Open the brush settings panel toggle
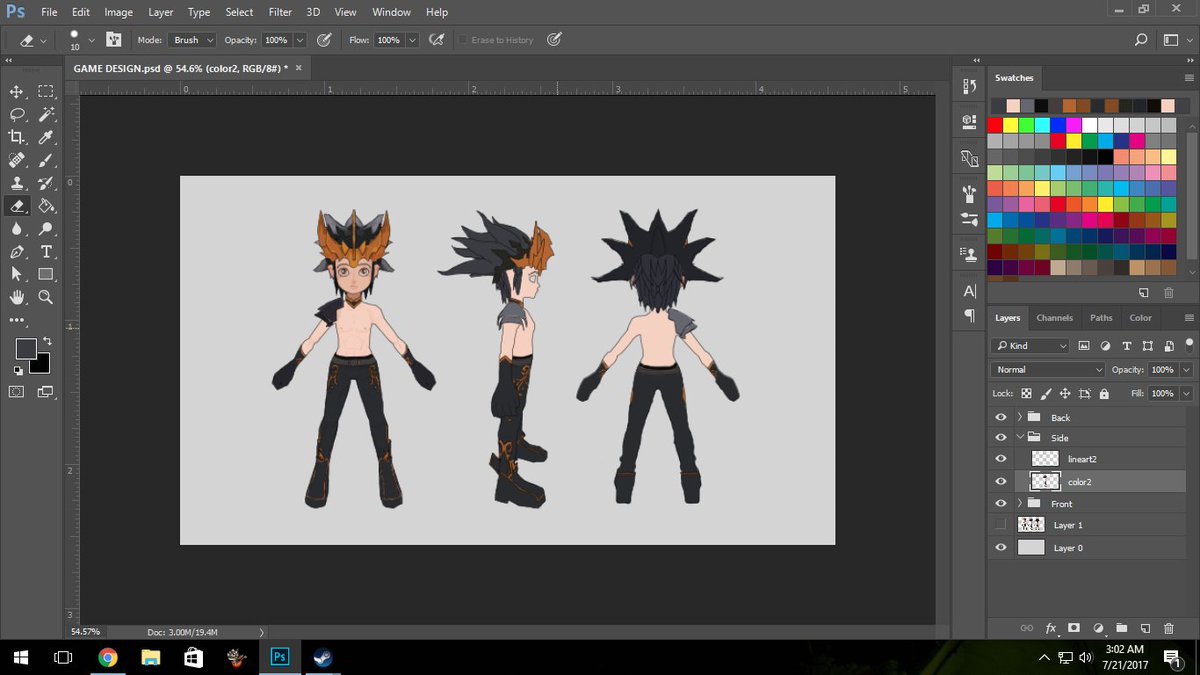Screen dimensions: 1200x675 click(x=115, y=40)
